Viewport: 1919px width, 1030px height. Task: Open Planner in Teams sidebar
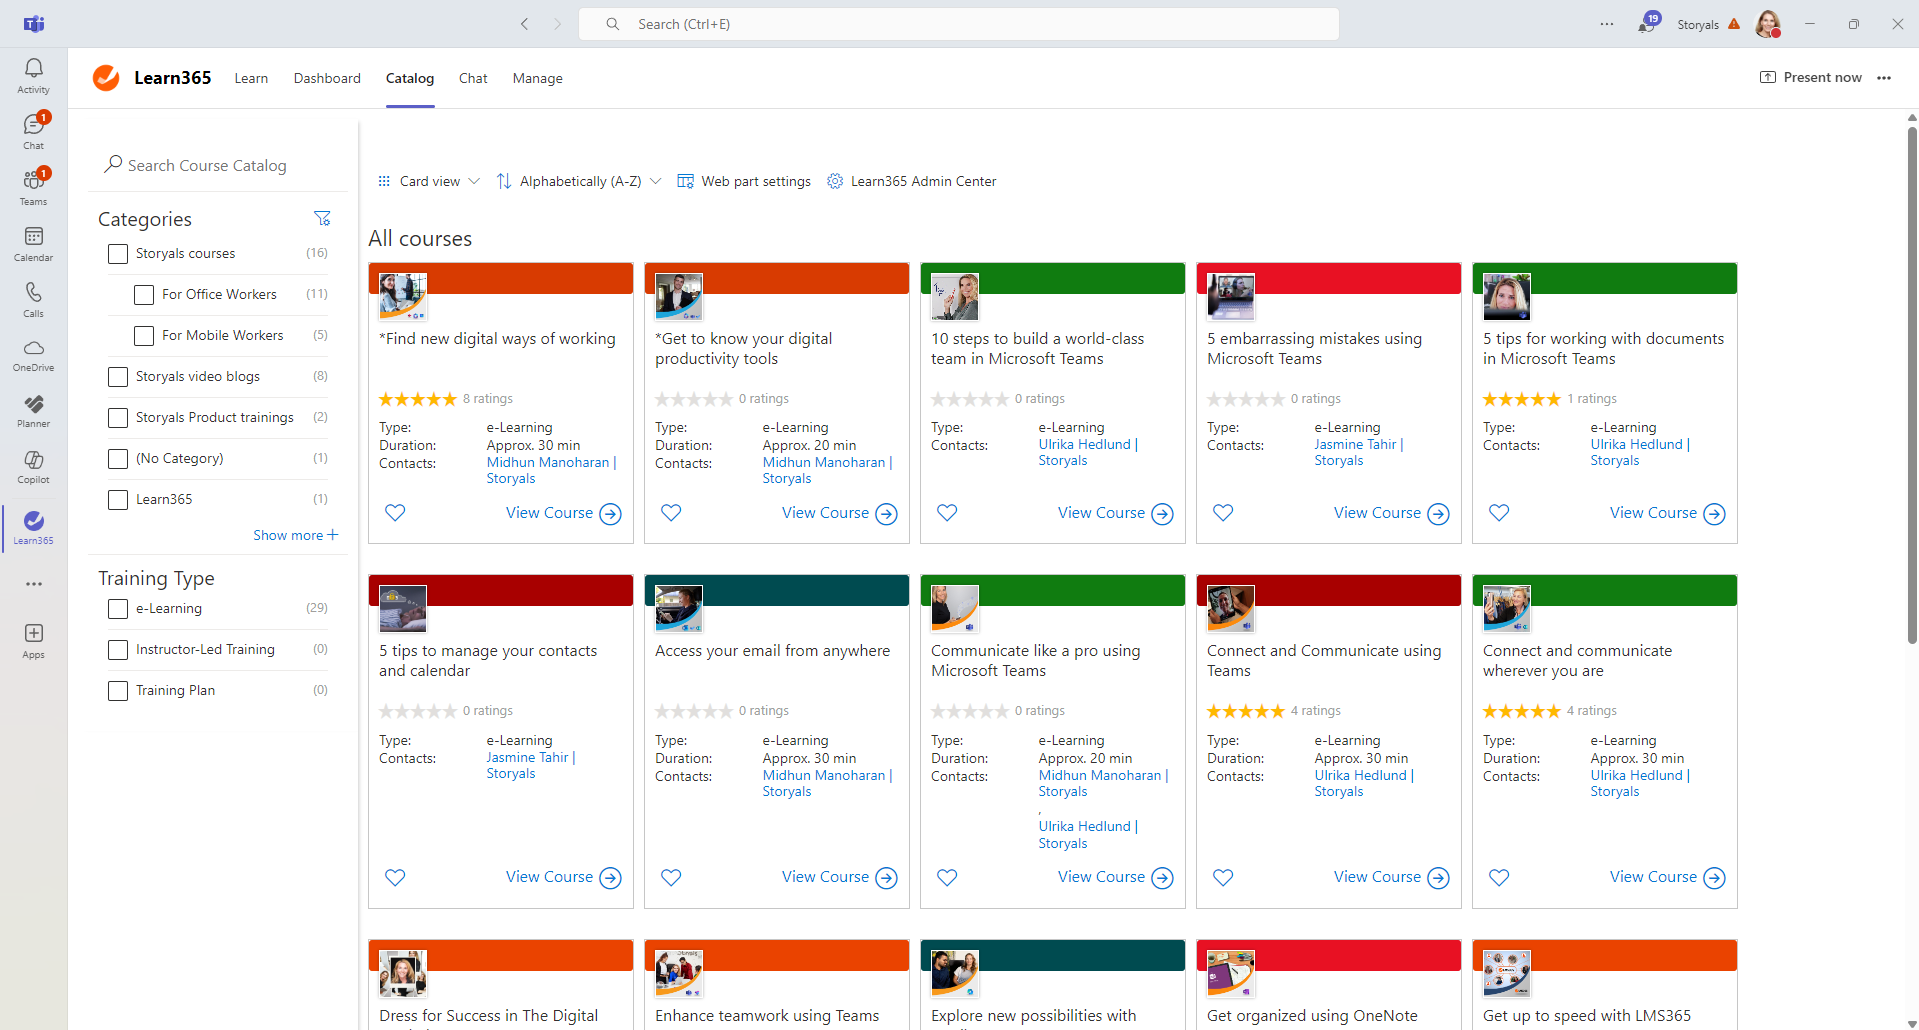coord(33,411)
